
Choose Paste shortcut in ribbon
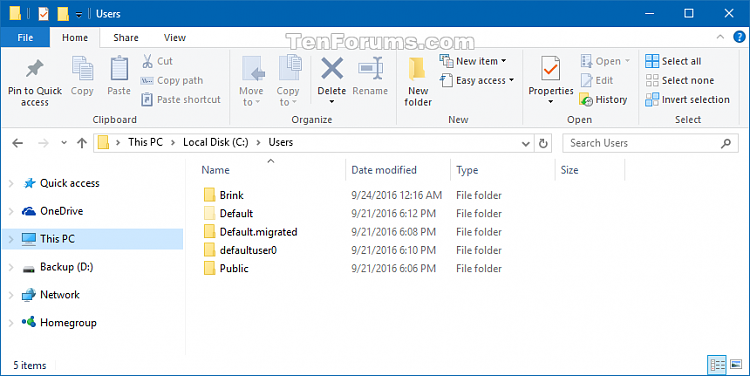click(181, 100)
